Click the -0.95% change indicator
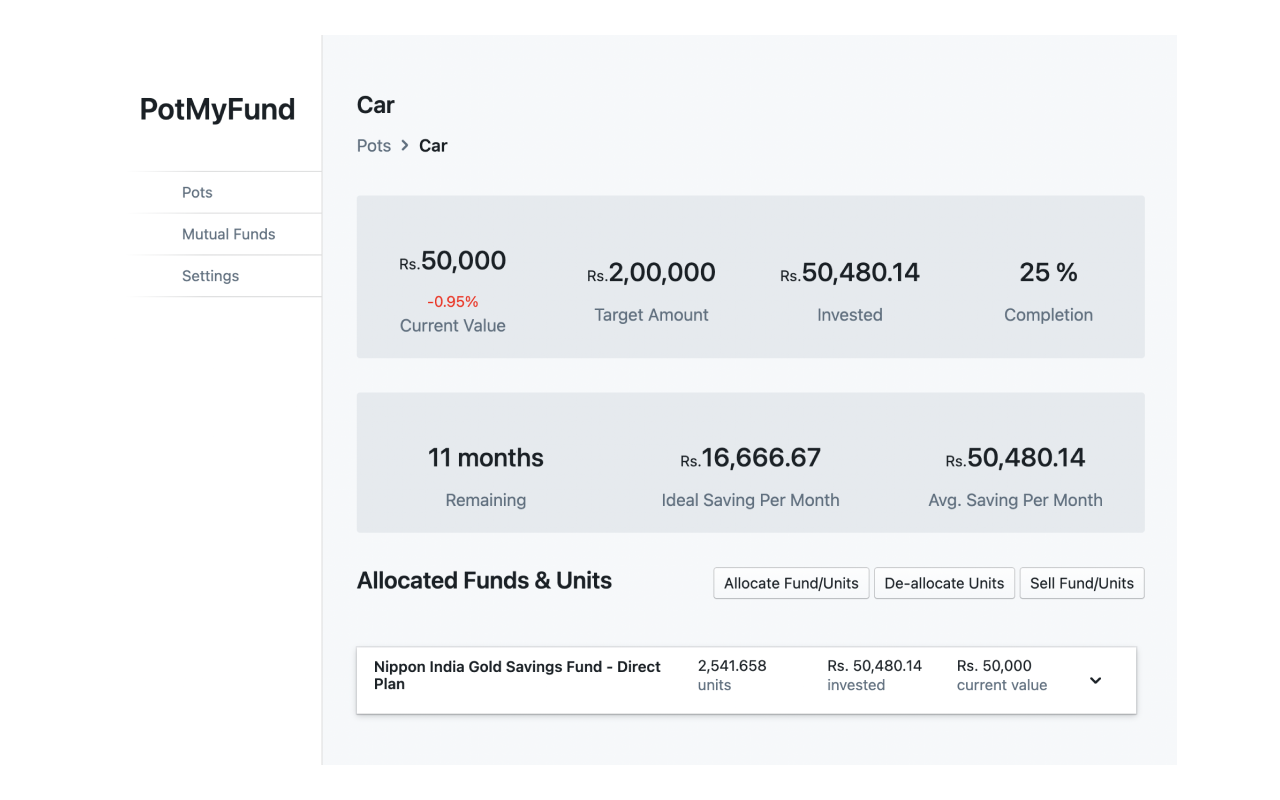Viewport: 1280px width, 800px height. point(452,302)
